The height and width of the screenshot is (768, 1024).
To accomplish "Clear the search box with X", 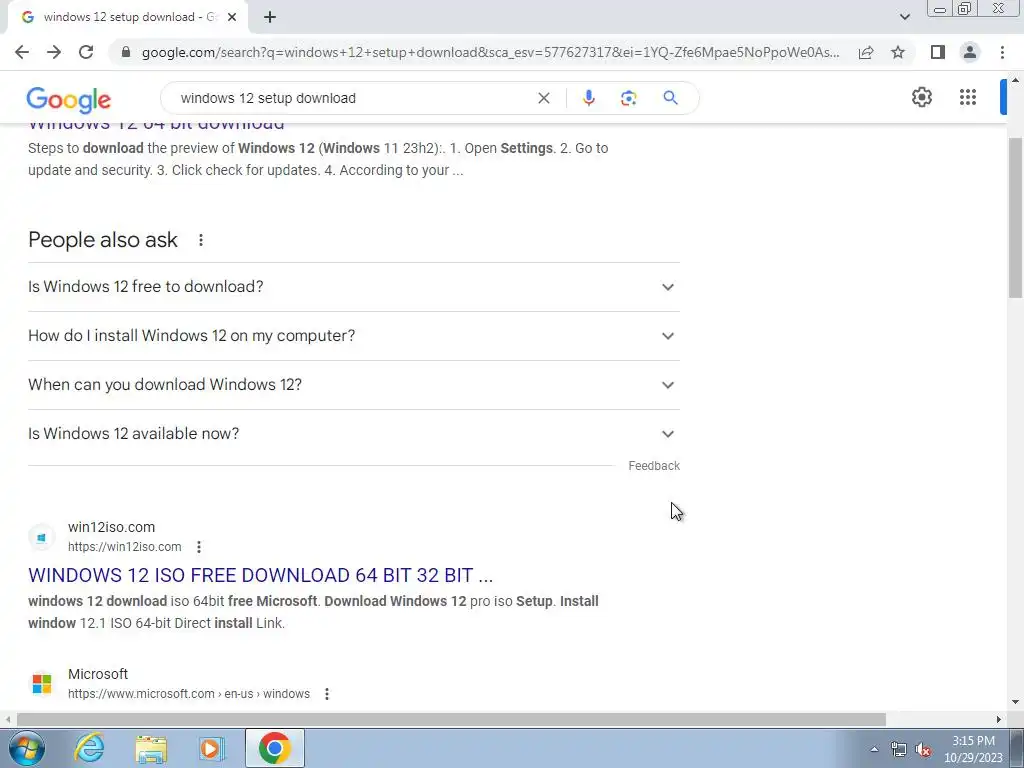I will pyautogui.click(x=543, y=98).
